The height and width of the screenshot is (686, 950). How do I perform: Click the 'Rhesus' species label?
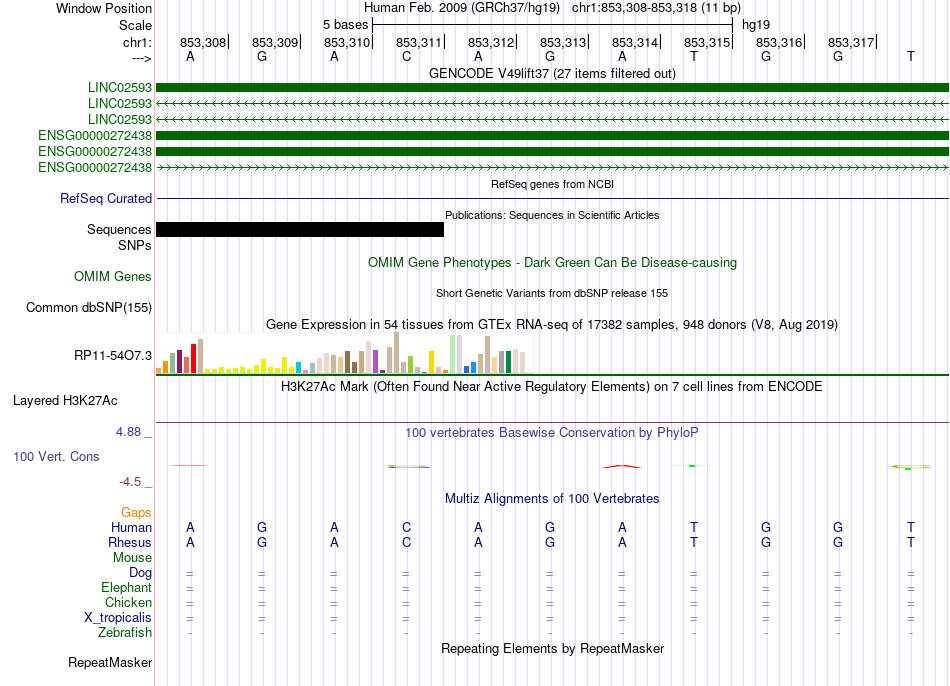tap(130, 542)
